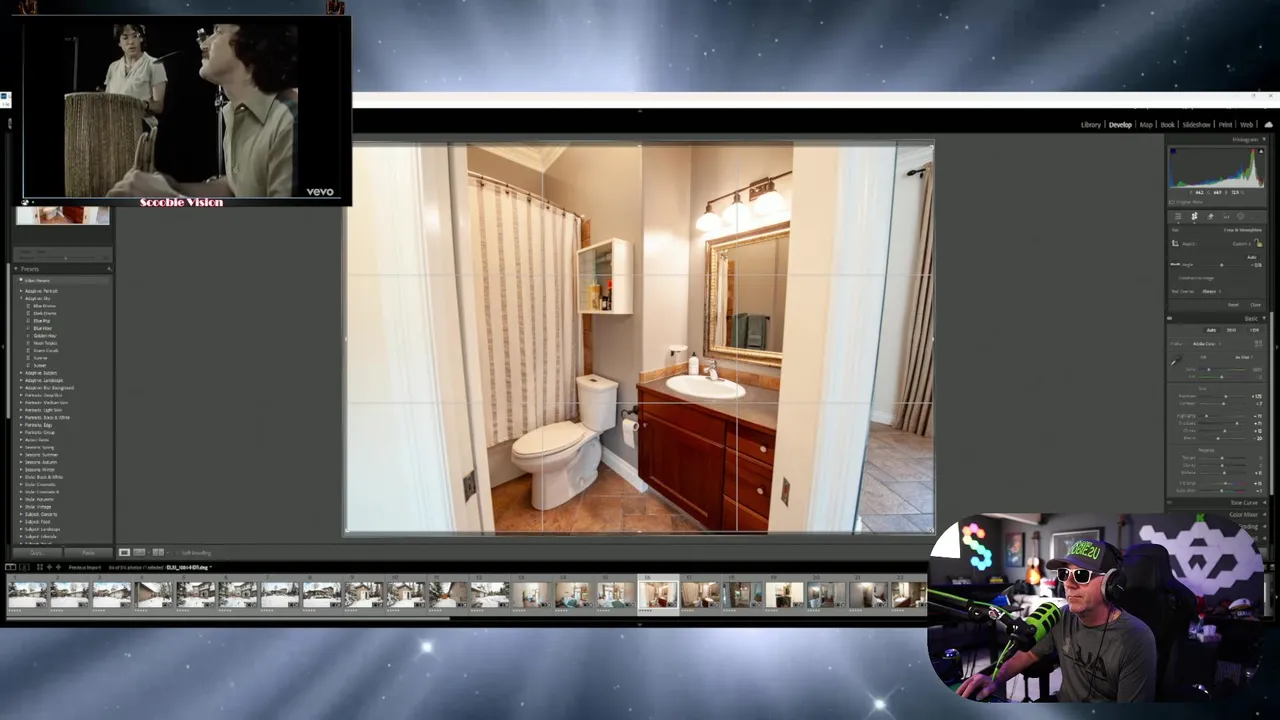Open the Adobe Color profile dropdown

click(1207, 344)
